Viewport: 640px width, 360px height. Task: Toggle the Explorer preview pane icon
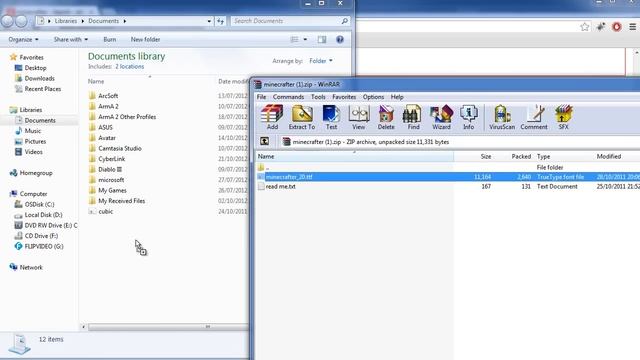click(322, 40)
